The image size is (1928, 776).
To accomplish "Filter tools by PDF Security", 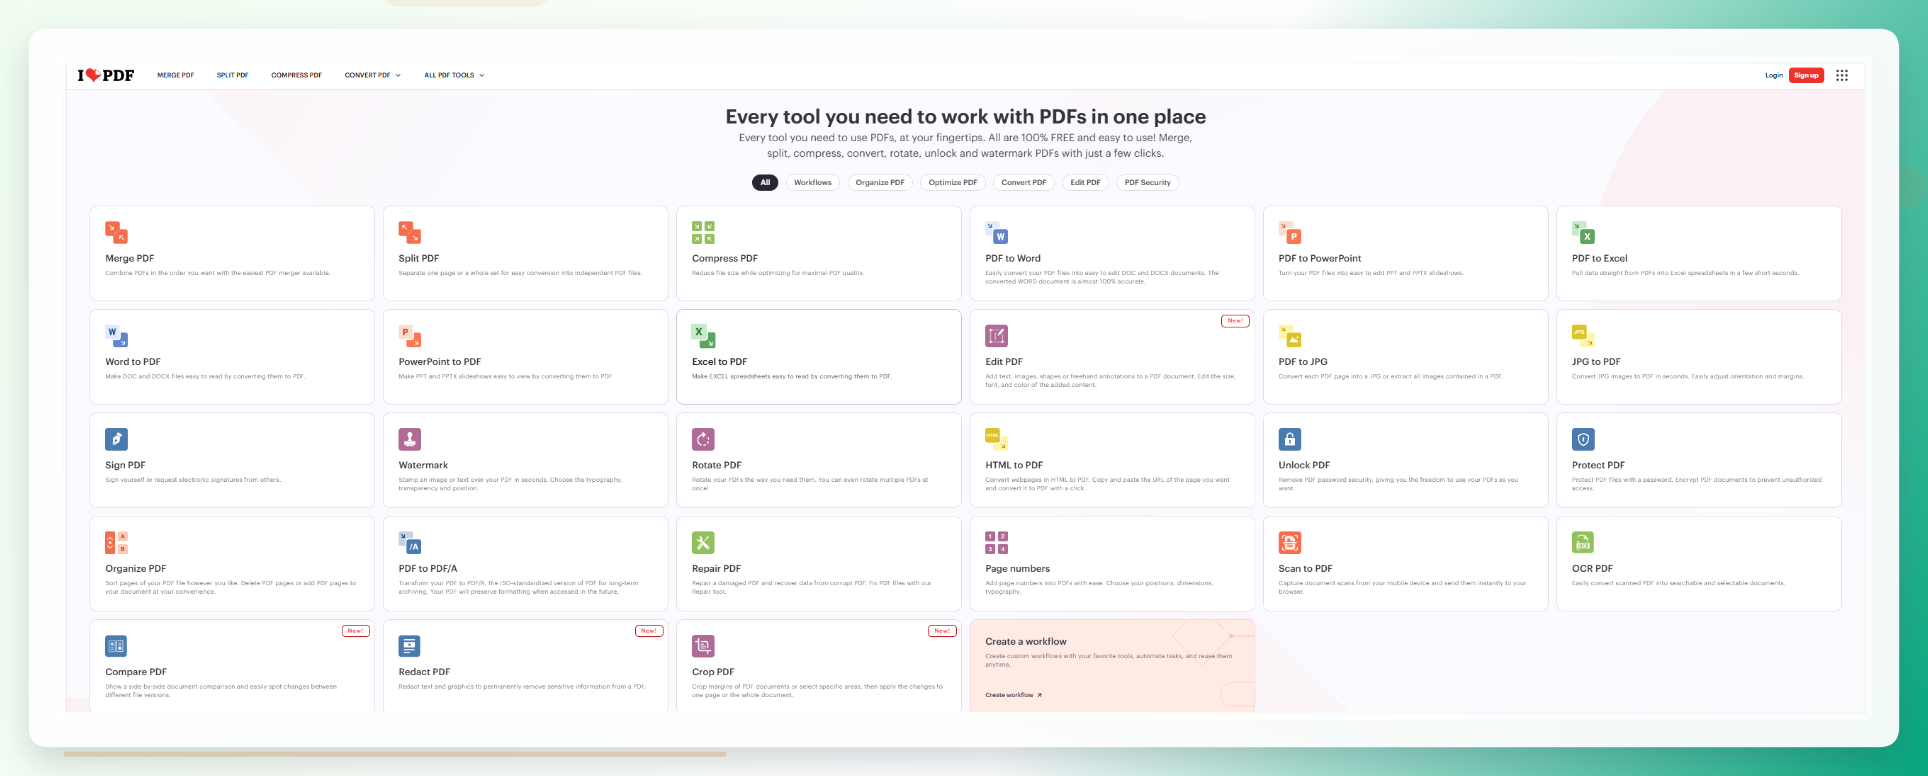I will tap(1148, 182).
